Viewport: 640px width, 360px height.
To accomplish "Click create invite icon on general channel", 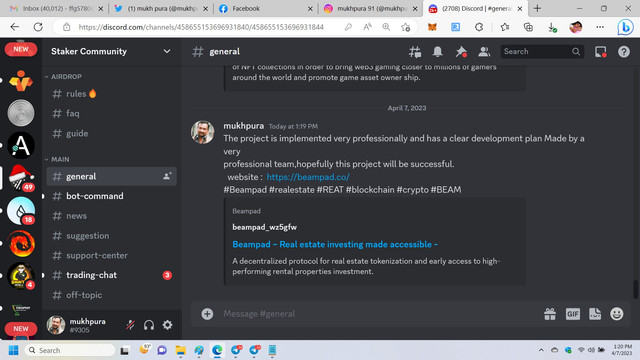I will 167,176.
